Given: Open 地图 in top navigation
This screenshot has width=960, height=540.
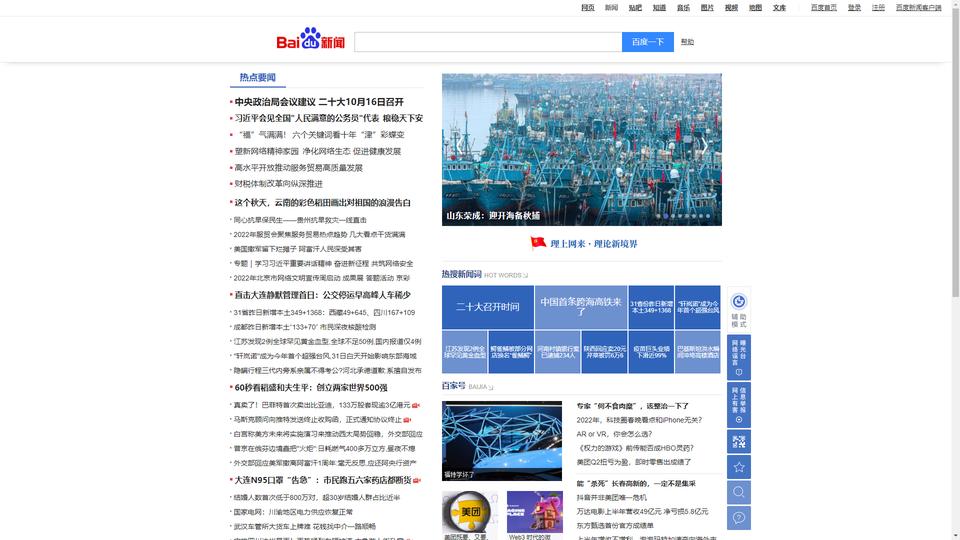Looking at the screenshot, I should click(x=756, y=8).
